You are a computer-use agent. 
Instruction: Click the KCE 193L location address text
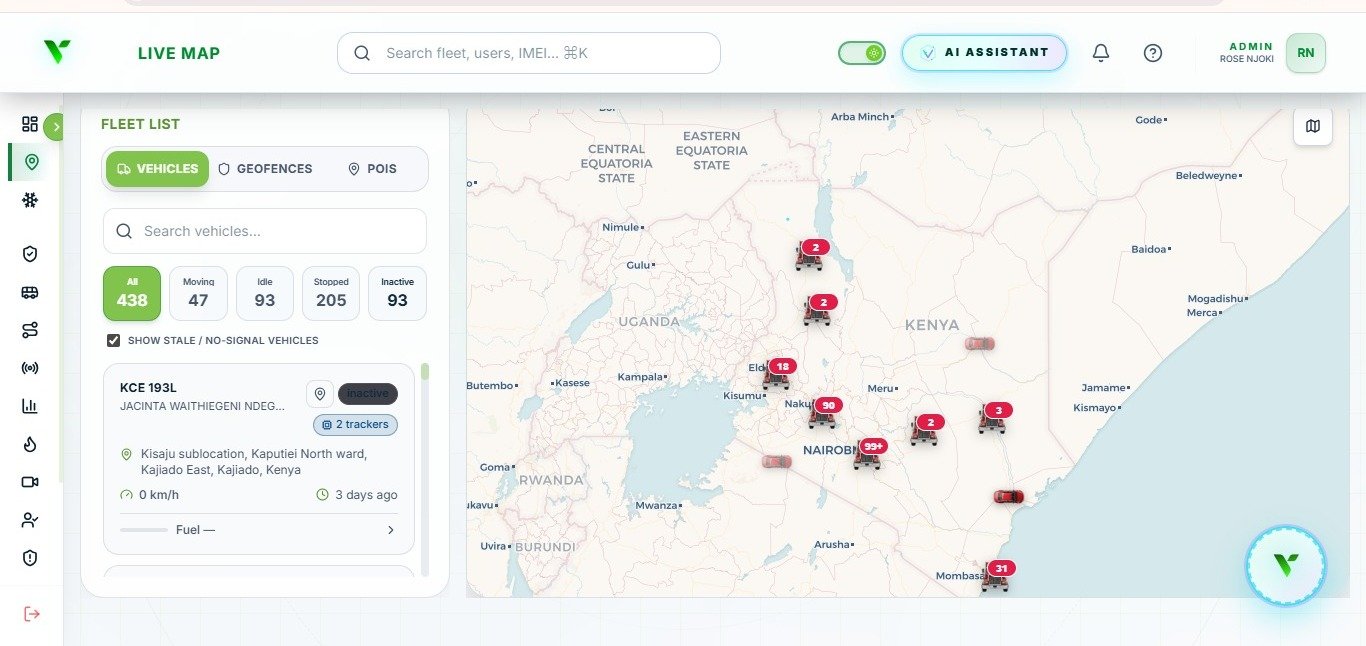[254, 462]
